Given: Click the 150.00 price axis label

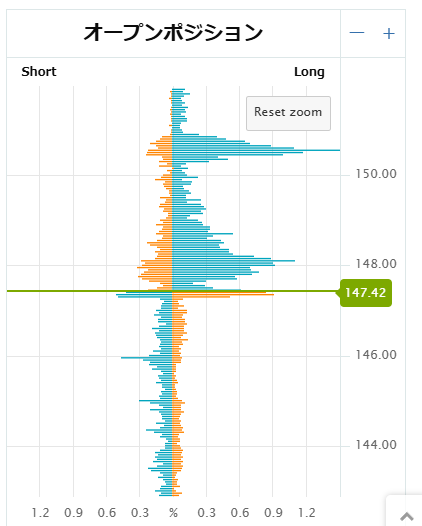Looking at the screenshot, I should point(376,174).
